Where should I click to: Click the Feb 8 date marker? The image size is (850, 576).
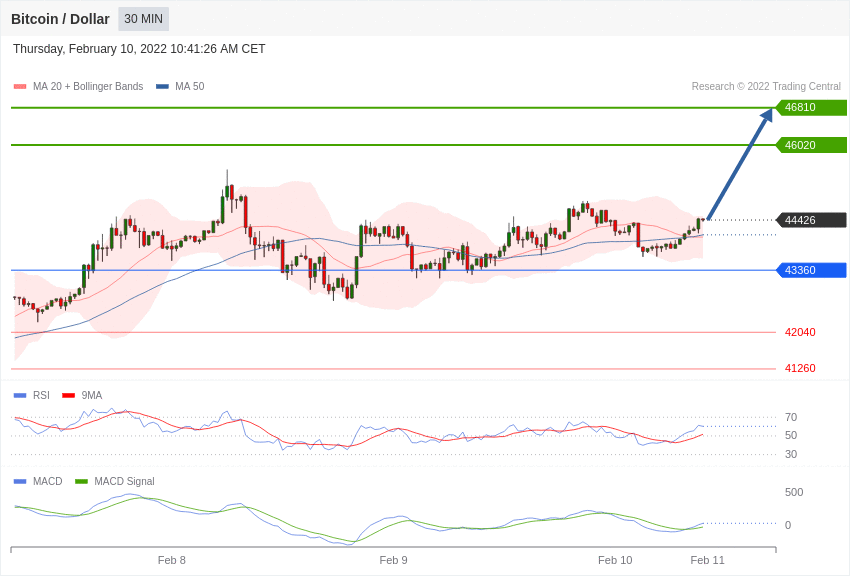(172, 560)
